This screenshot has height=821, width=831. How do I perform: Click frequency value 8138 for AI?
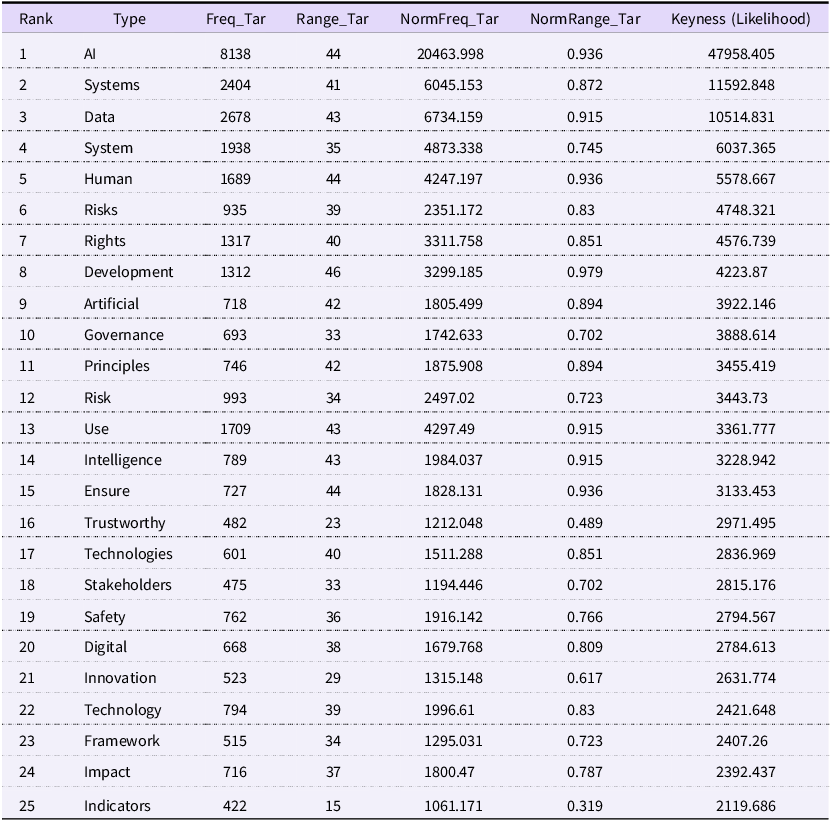pyautogui.click(x=235, y=54)
